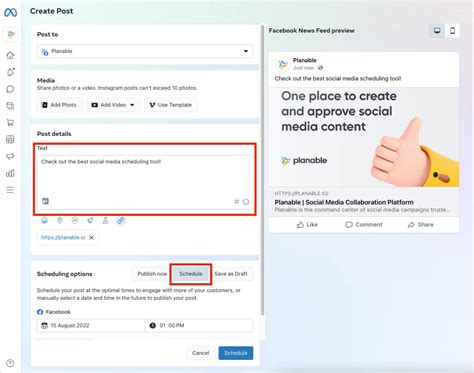Click the https://planable.io link
The width and height of the screenshot is (474, 373).
[x=63, y=237]
